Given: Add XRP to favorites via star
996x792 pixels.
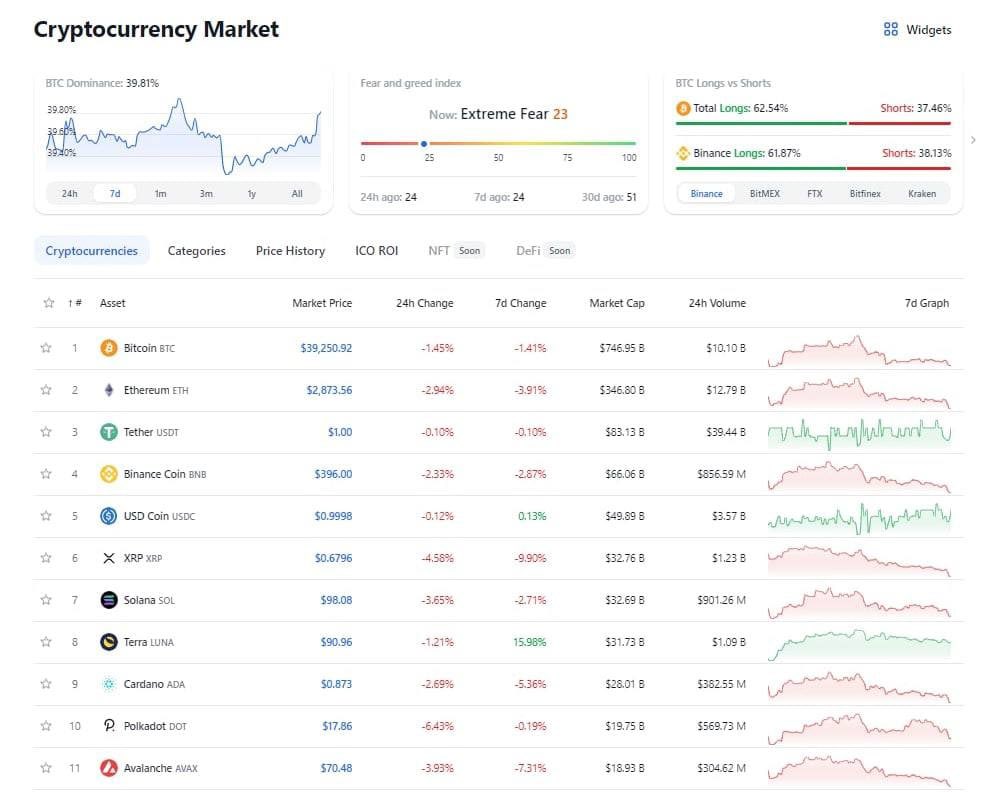Looking at the screenshot, I should click(x=46, y=558).
